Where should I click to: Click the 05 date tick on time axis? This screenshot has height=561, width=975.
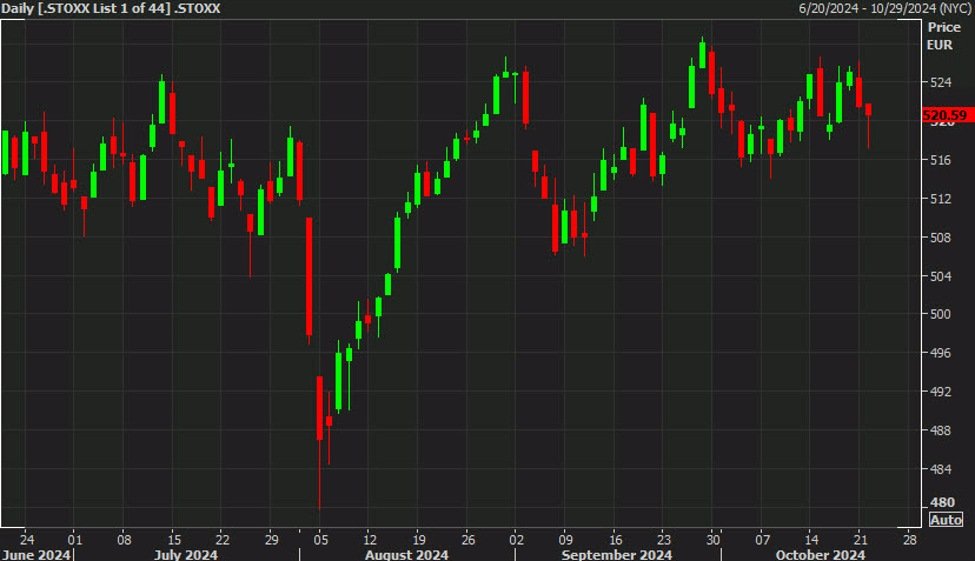point(320,537)
